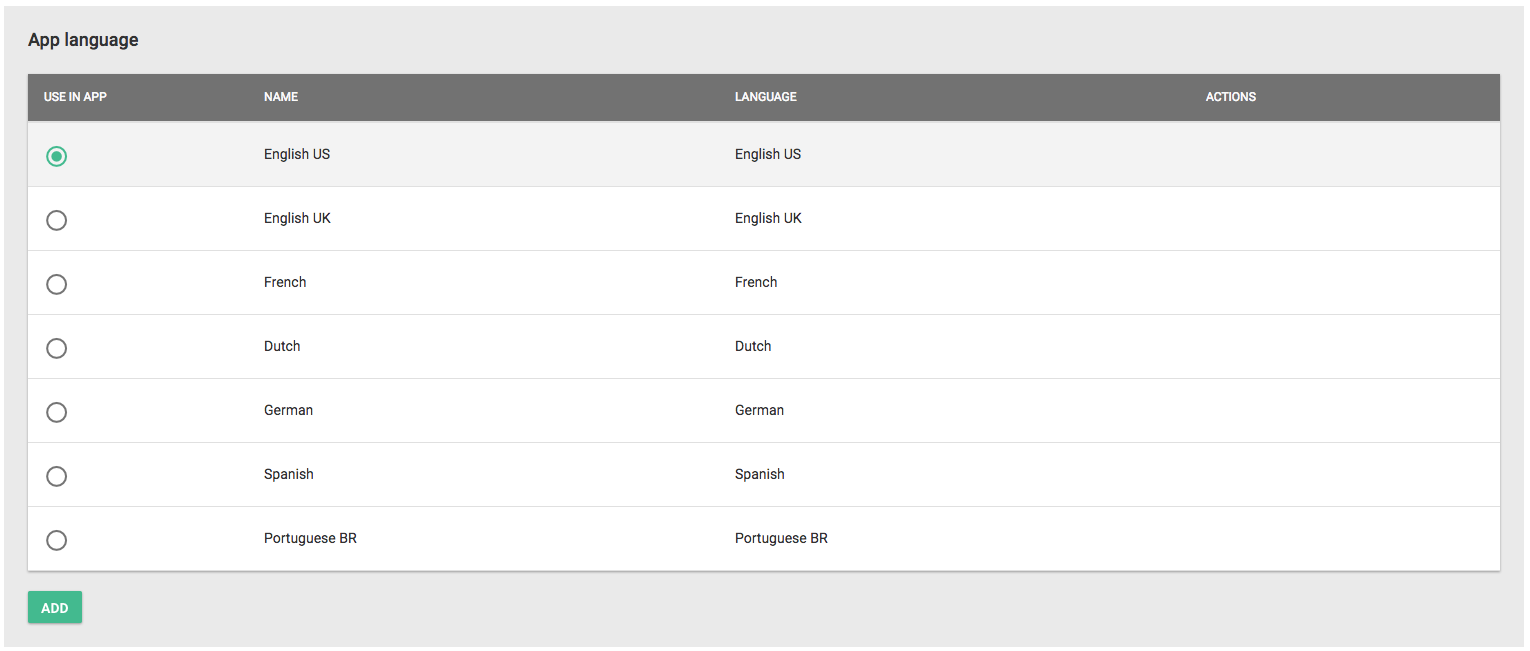The image size is (1530, 651).
Task: Click the Portuguese BR name cell
Action: click(x=310, y=538)
